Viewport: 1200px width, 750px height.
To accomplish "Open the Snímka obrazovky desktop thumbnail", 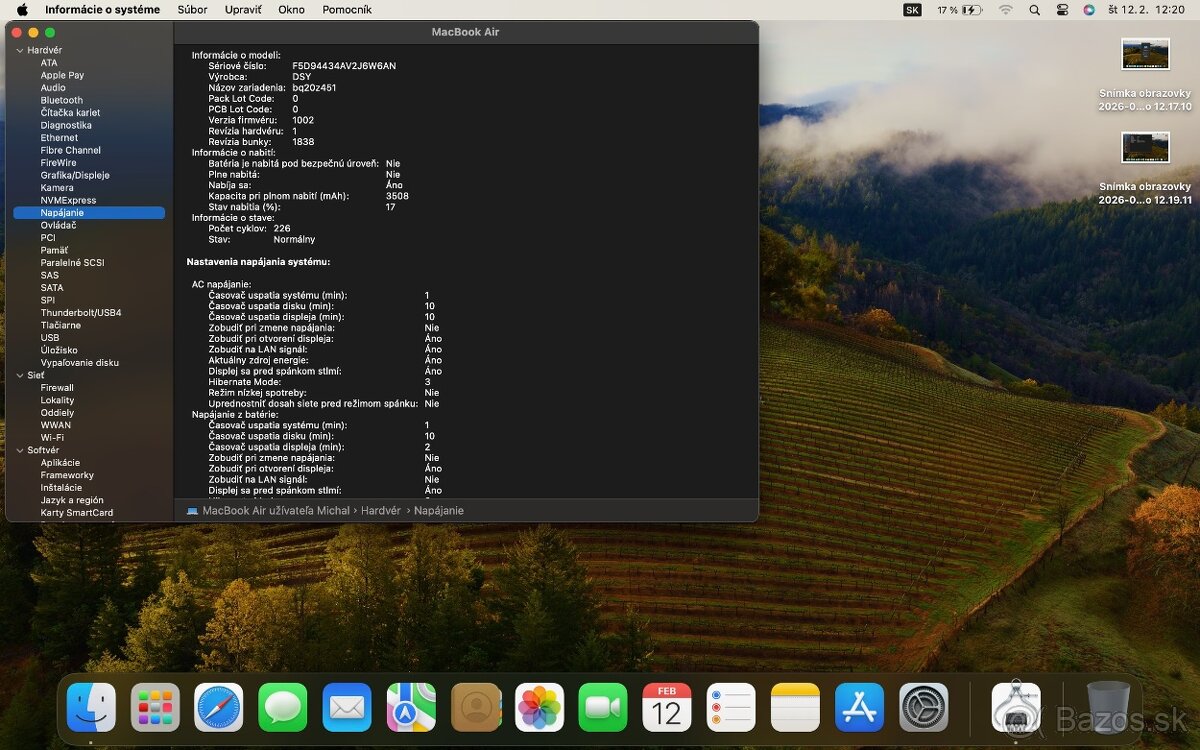I will pos(1144,55).
